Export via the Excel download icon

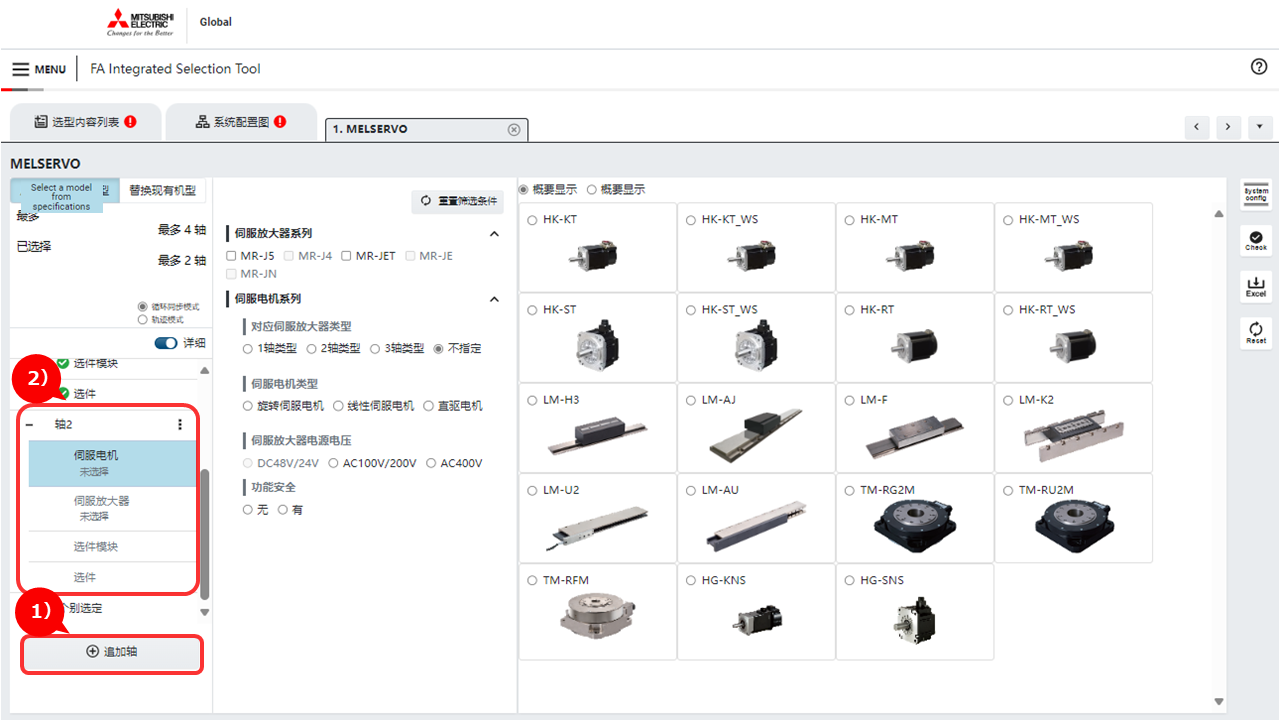click(1256, 286)
